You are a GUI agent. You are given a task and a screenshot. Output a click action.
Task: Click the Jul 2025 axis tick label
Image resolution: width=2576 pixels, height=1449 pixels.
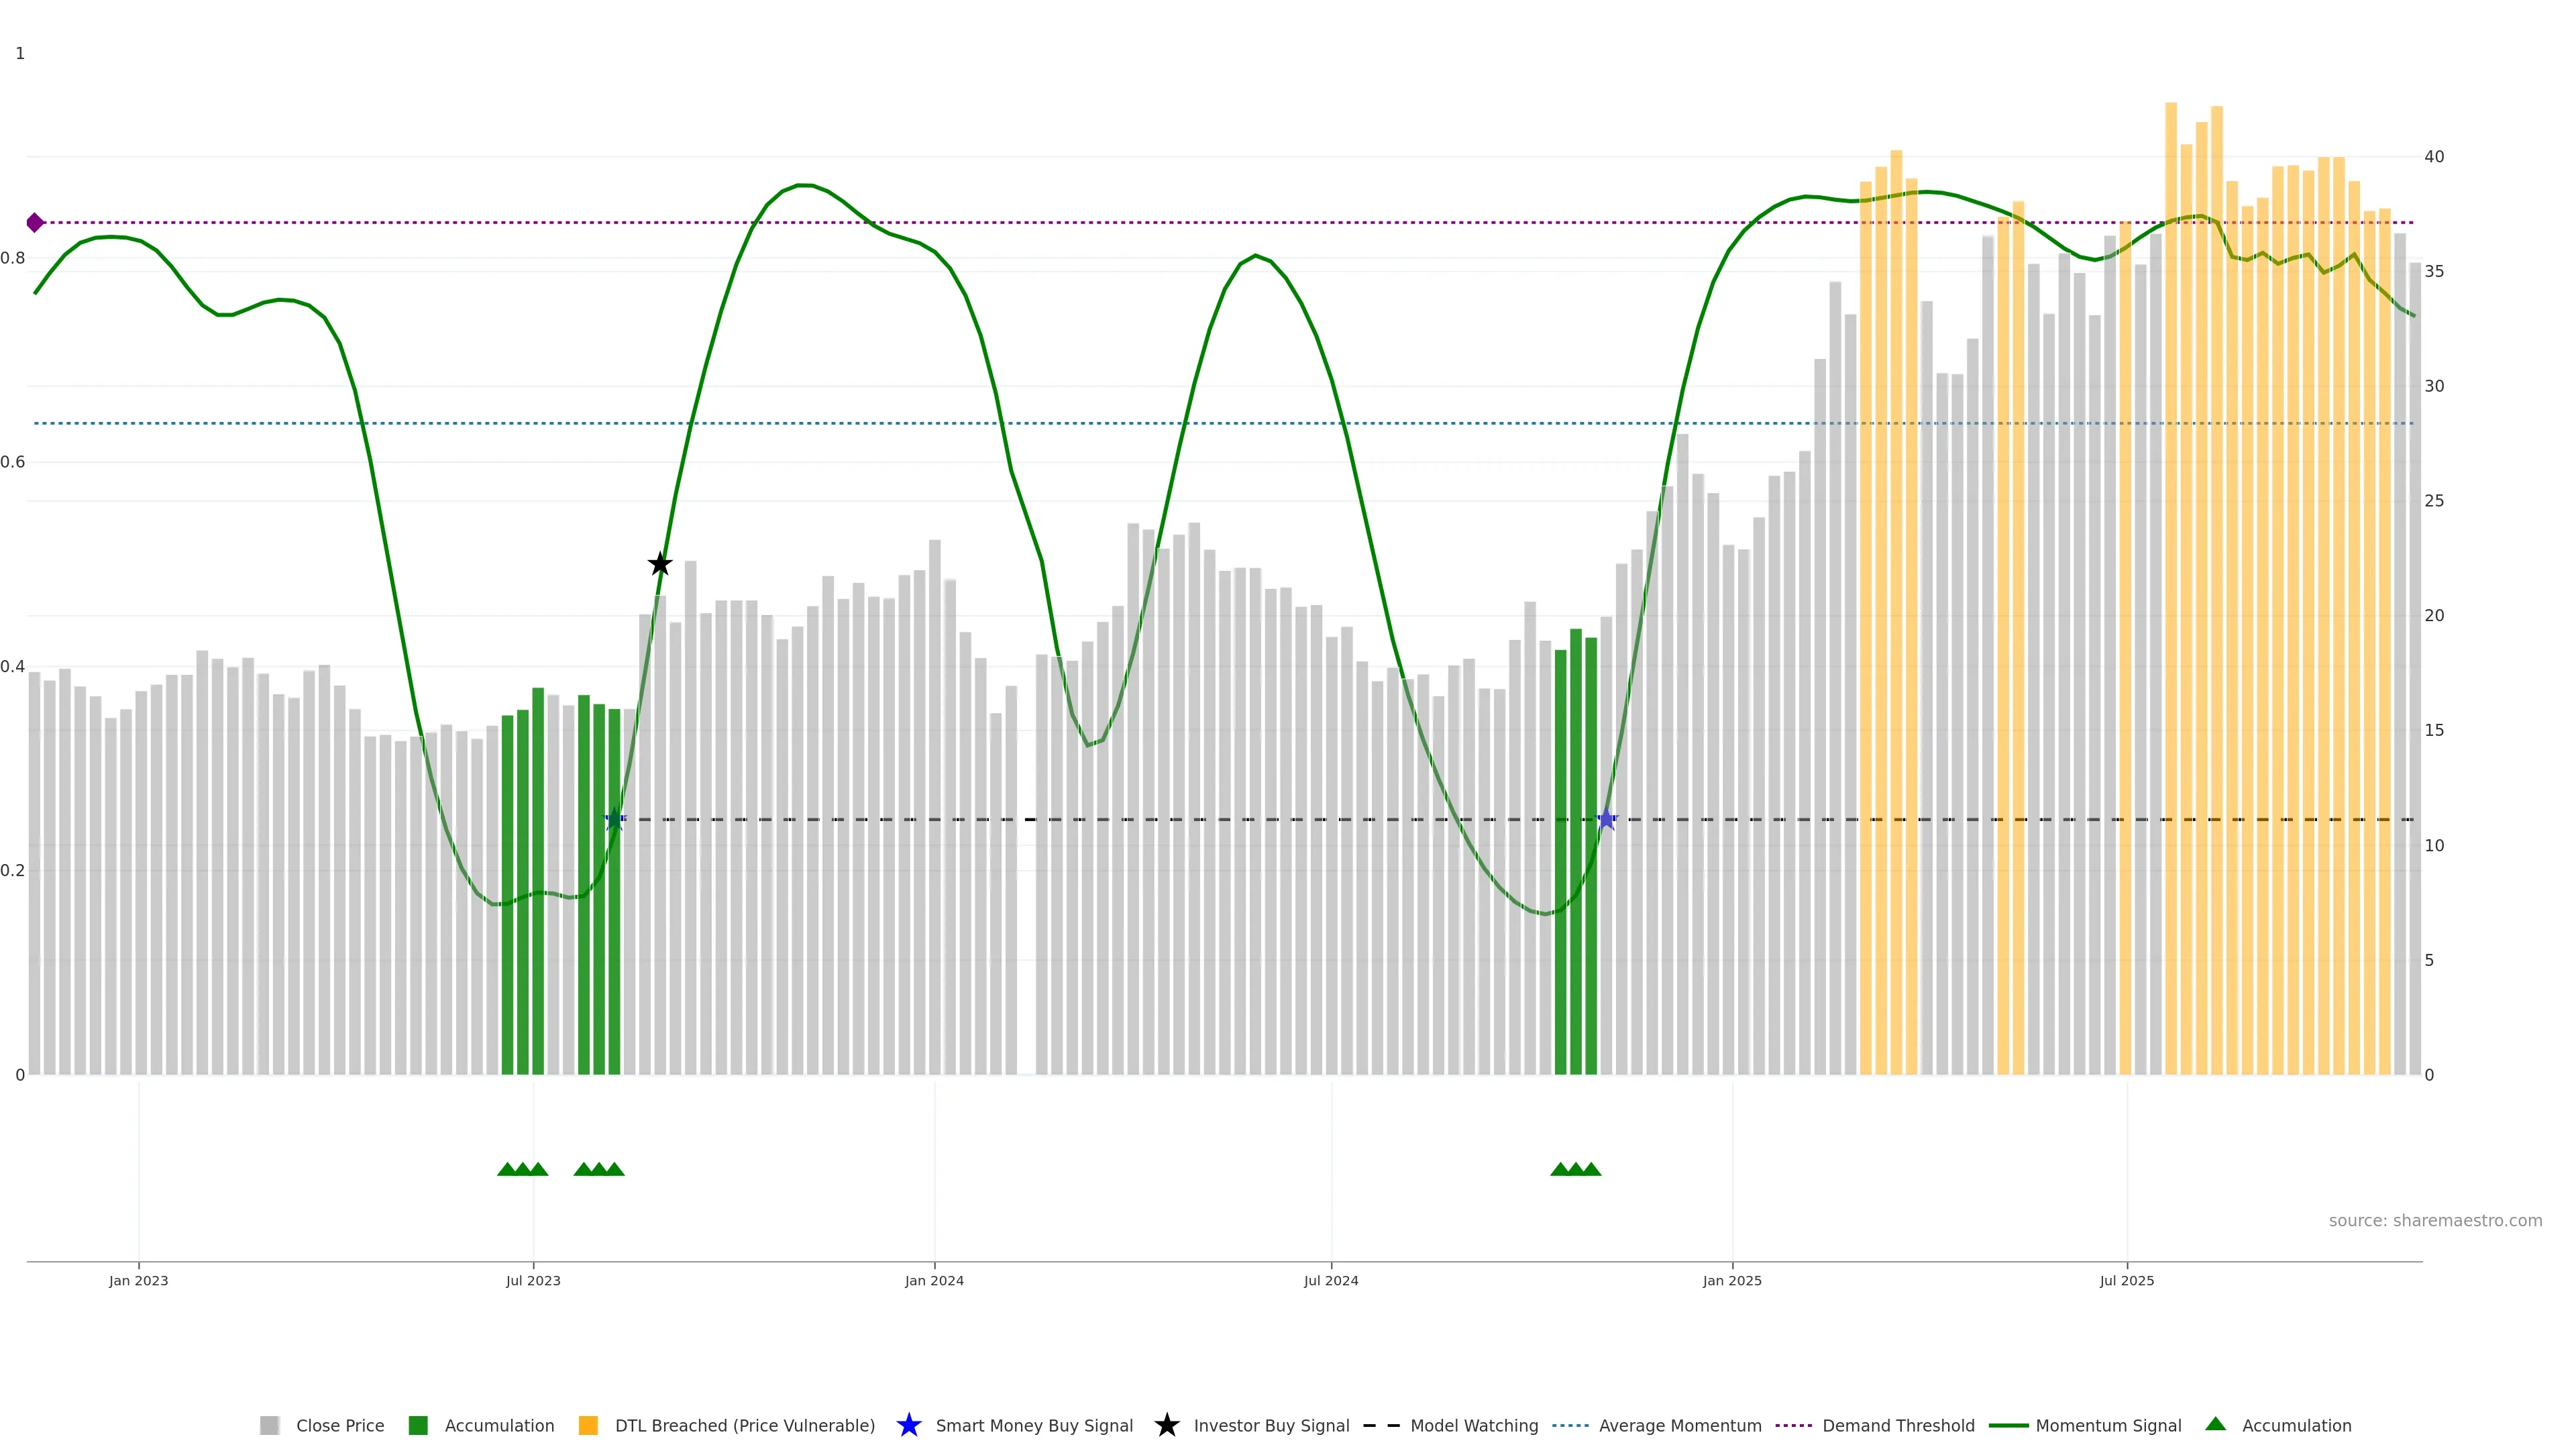click(x=2126, y=1280)
